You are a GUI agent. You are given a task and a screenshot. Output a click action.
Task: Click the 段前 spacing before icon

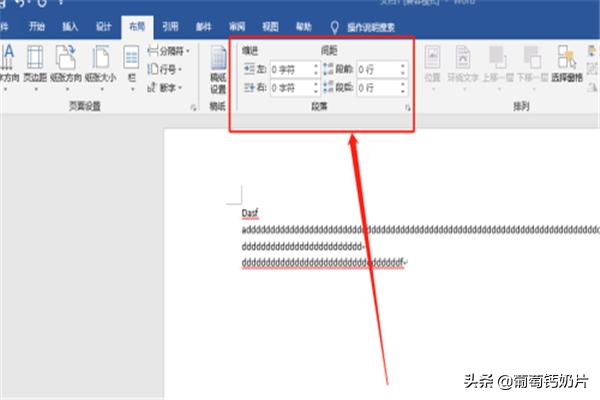click(x=328, y=69)
